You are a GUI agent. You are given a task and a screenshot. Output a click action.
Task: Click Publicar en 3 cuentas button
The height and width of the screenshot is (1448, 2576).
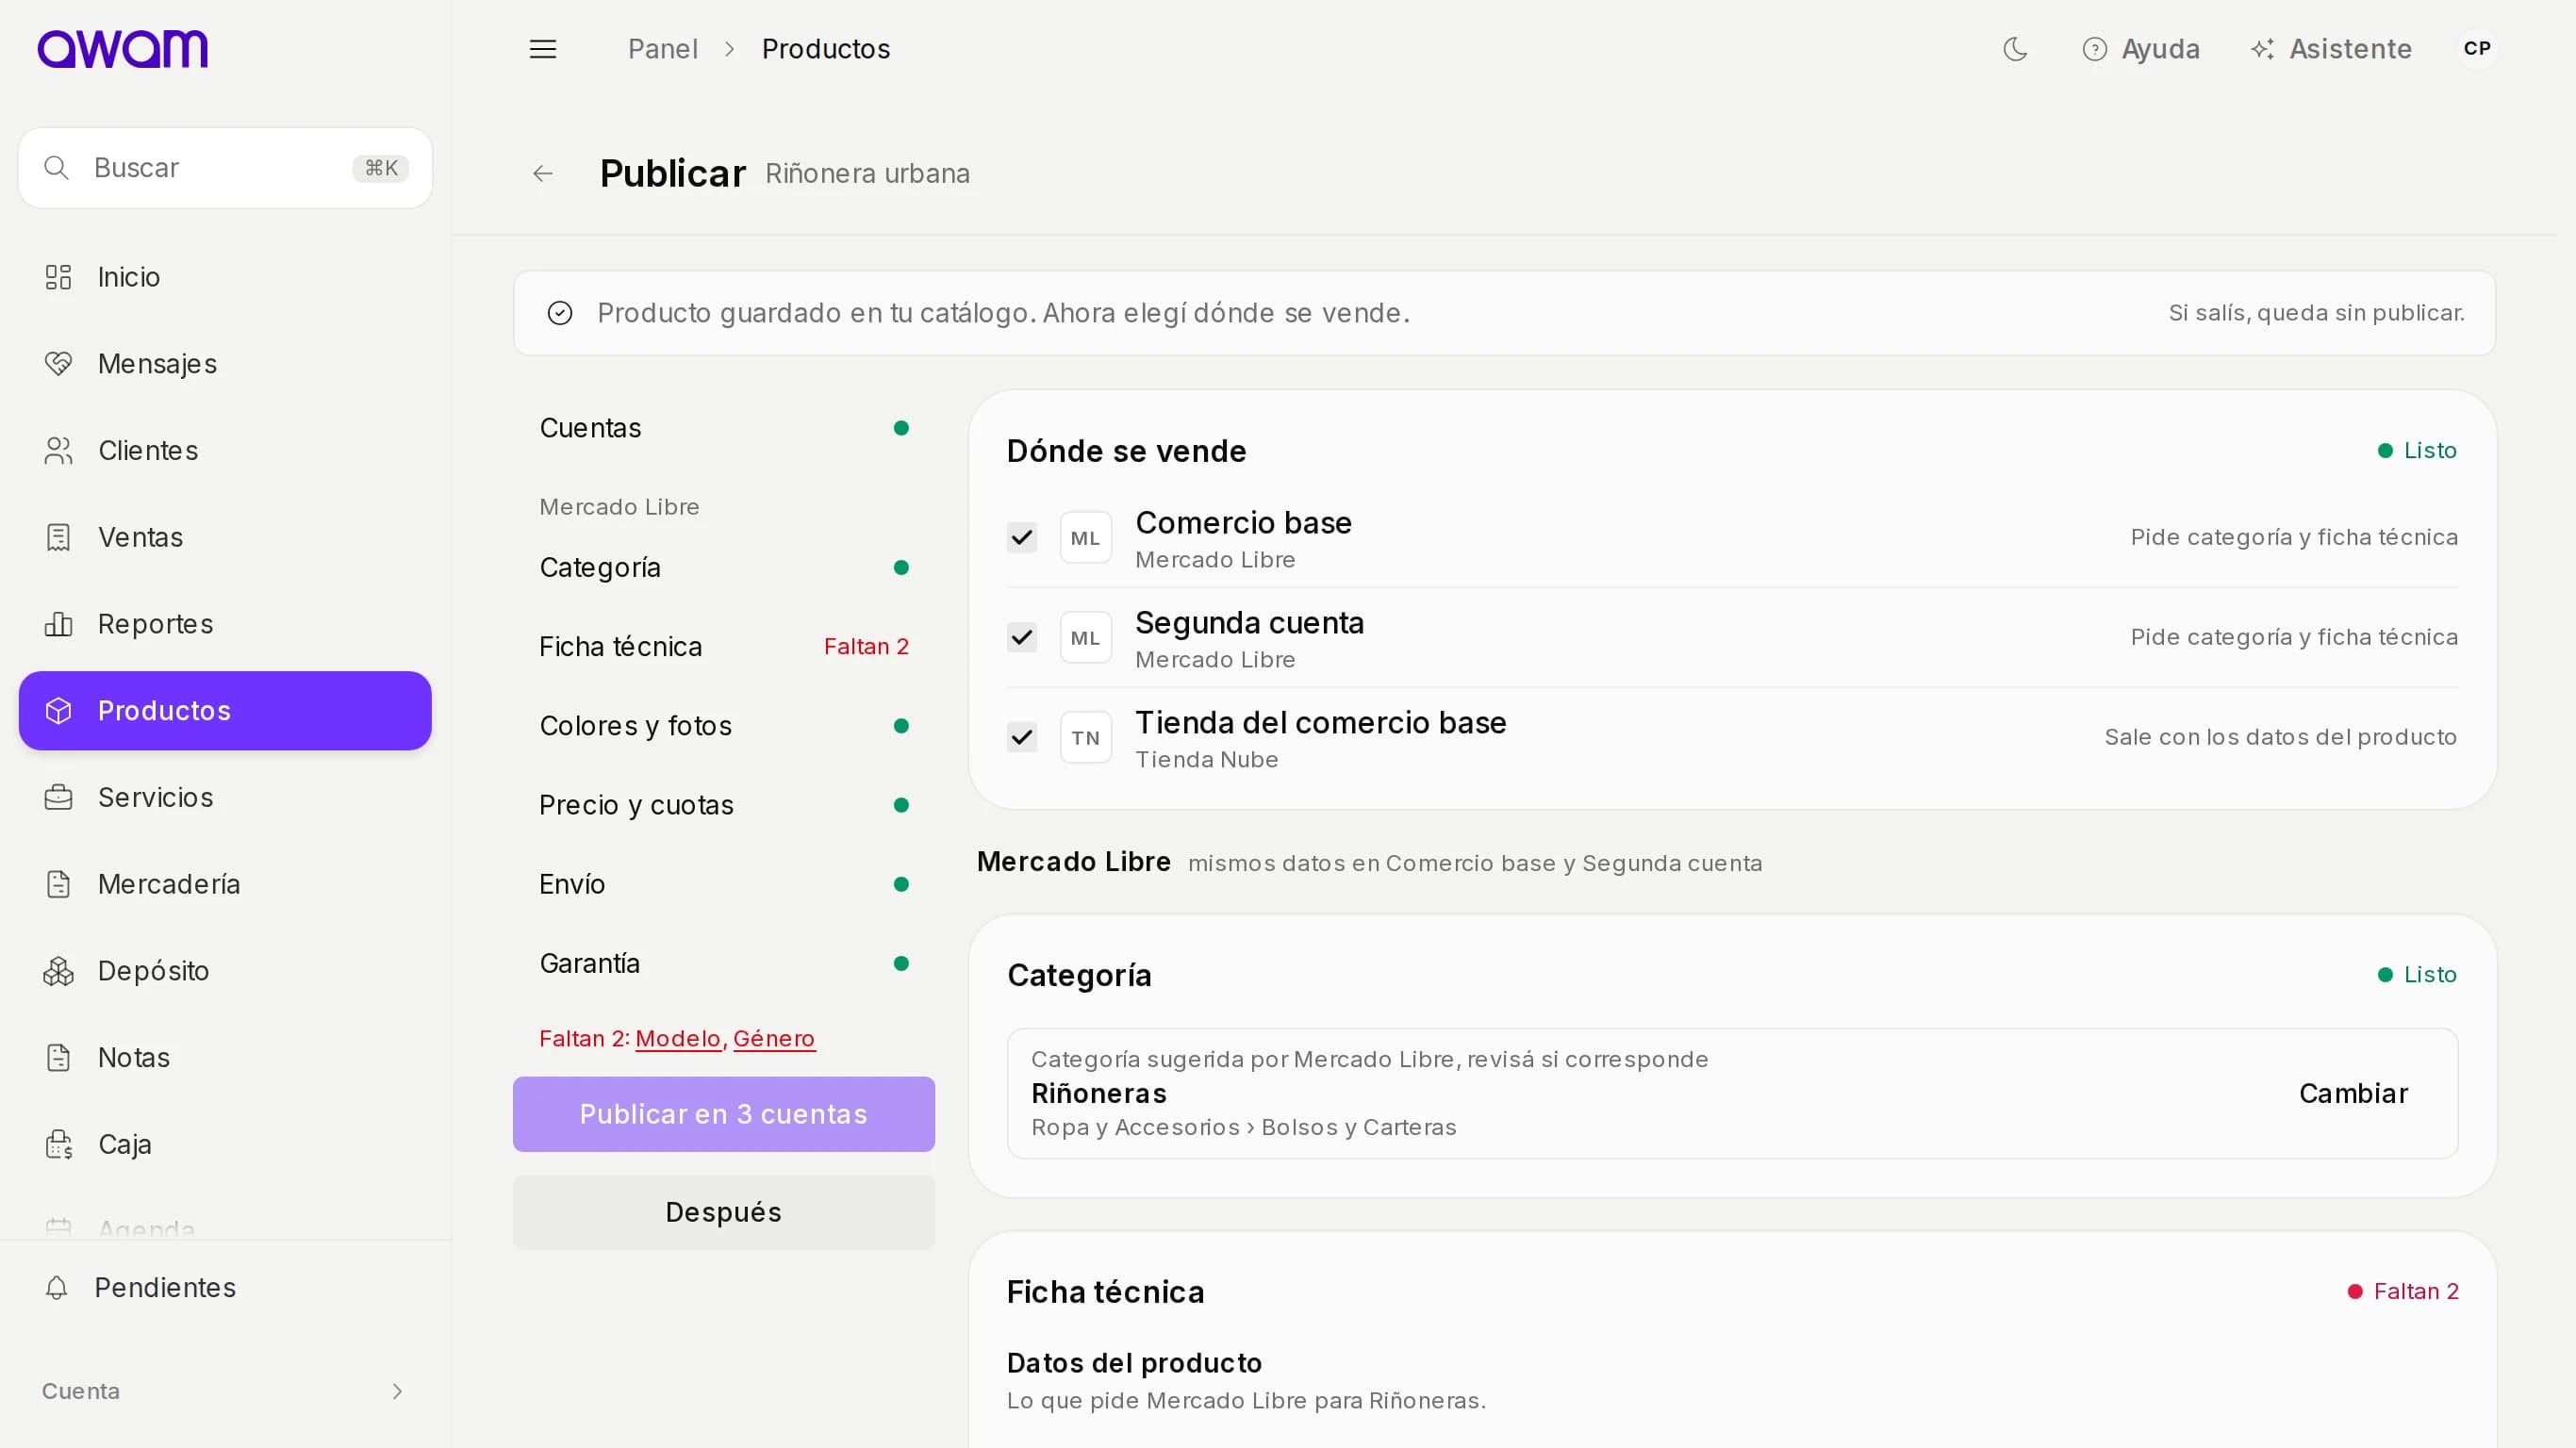coord(724,1115)
